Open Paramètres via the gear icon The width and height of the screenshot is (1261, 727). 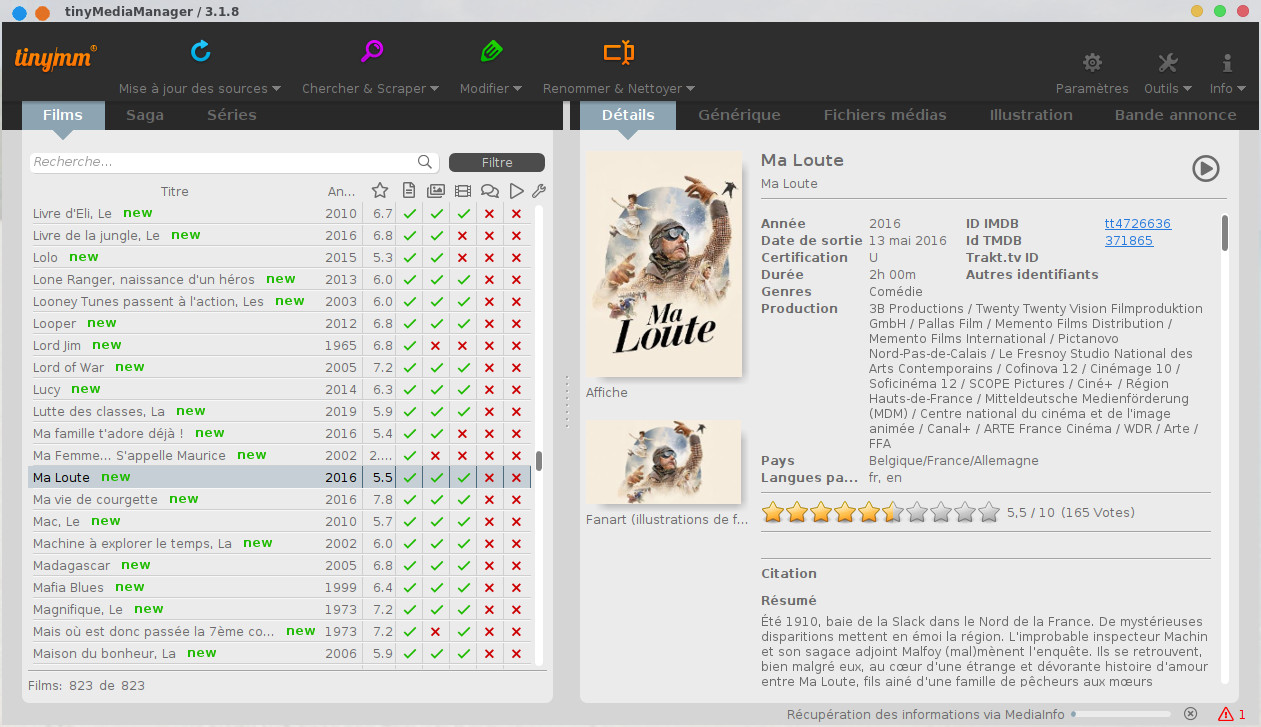(1092, 63)
